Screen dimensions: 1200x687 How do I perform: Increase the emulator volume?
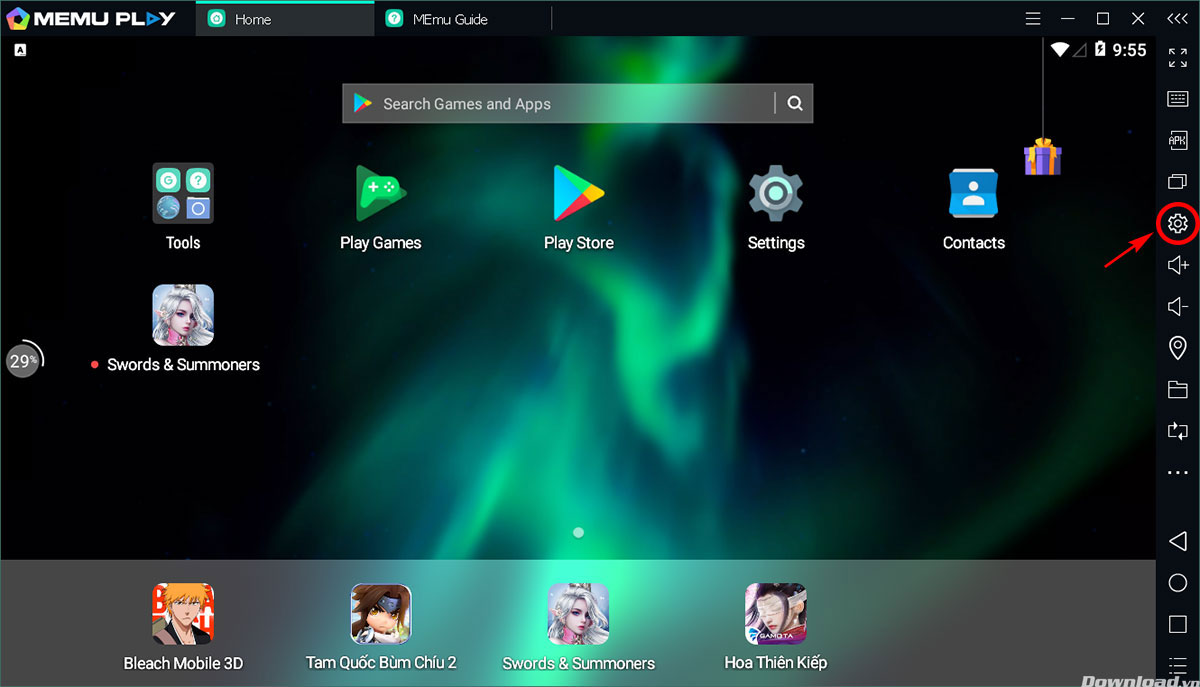point(1176,264)
